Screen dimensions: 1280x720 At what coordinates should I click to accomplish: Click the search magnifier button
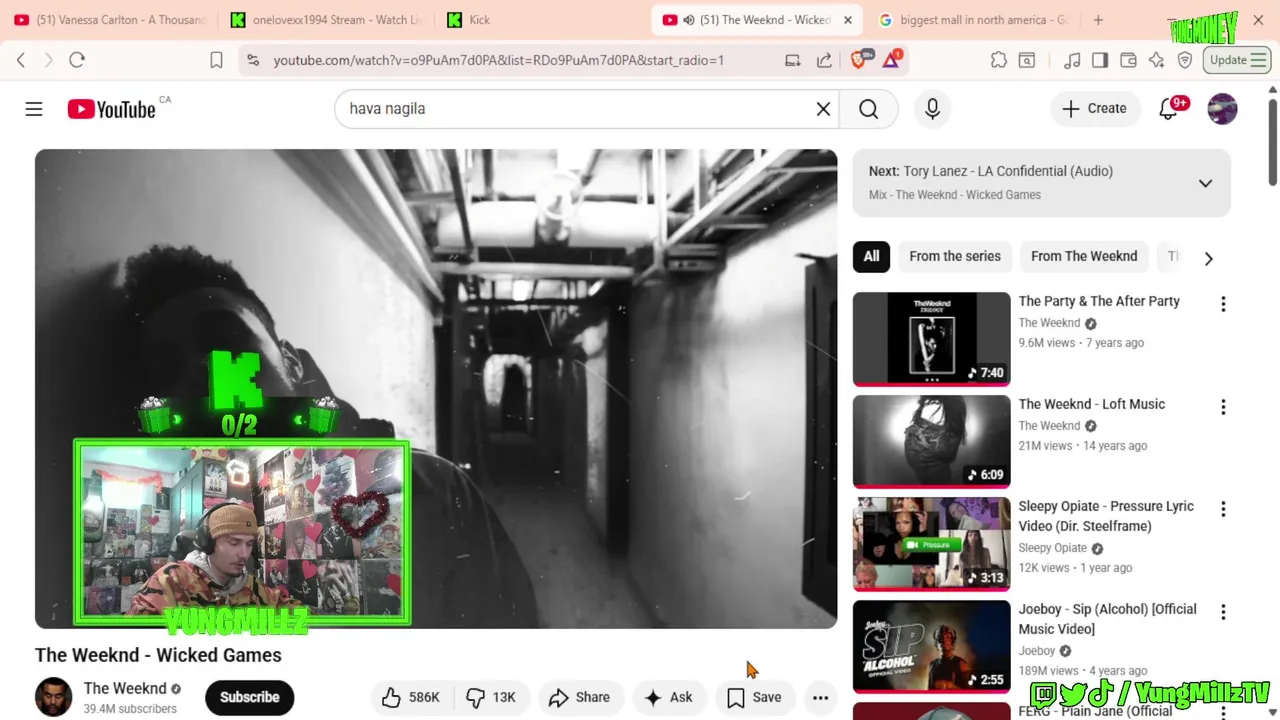click(x=869, y=109)
